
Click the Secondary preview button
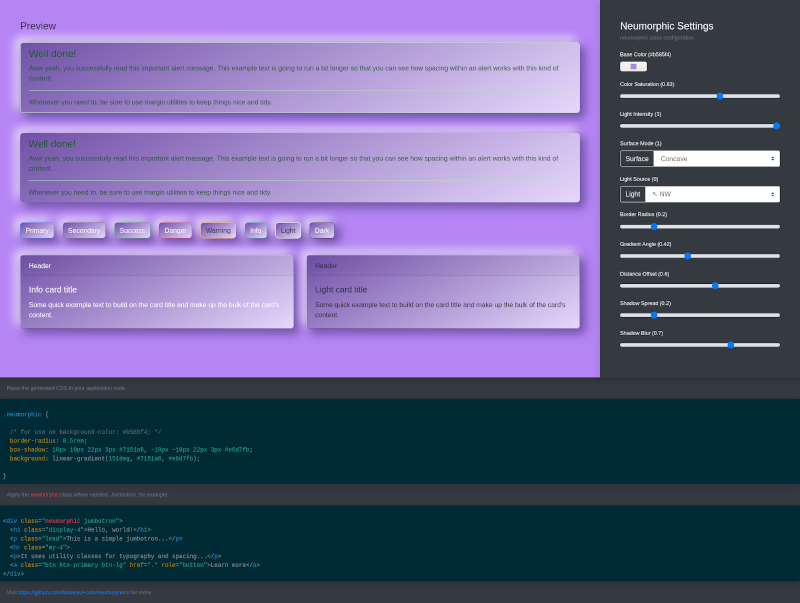pyautogui.click(x=84, y=230)
